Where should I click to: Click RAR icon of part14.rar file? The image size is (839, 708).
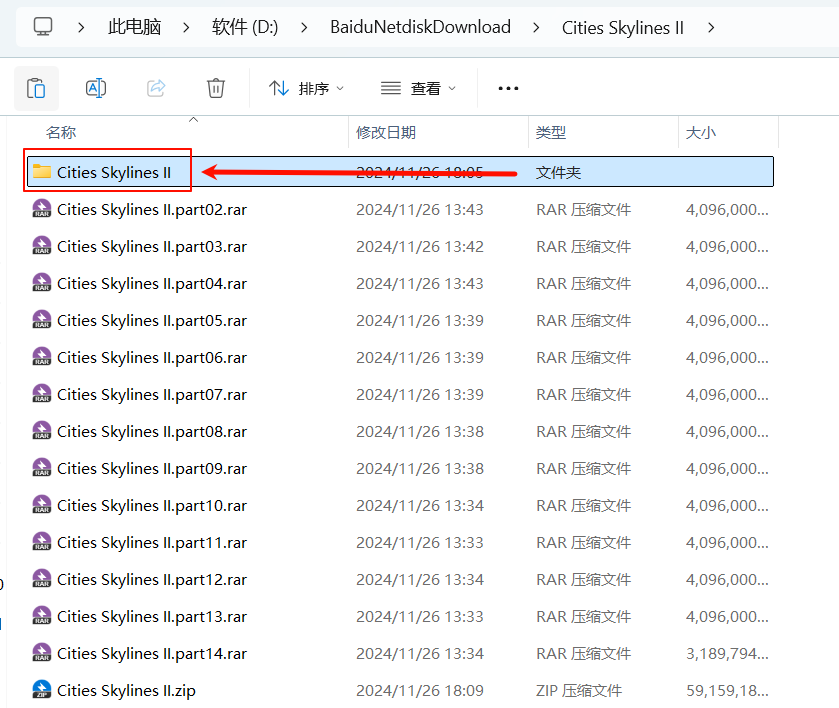[x=42, y=652]
